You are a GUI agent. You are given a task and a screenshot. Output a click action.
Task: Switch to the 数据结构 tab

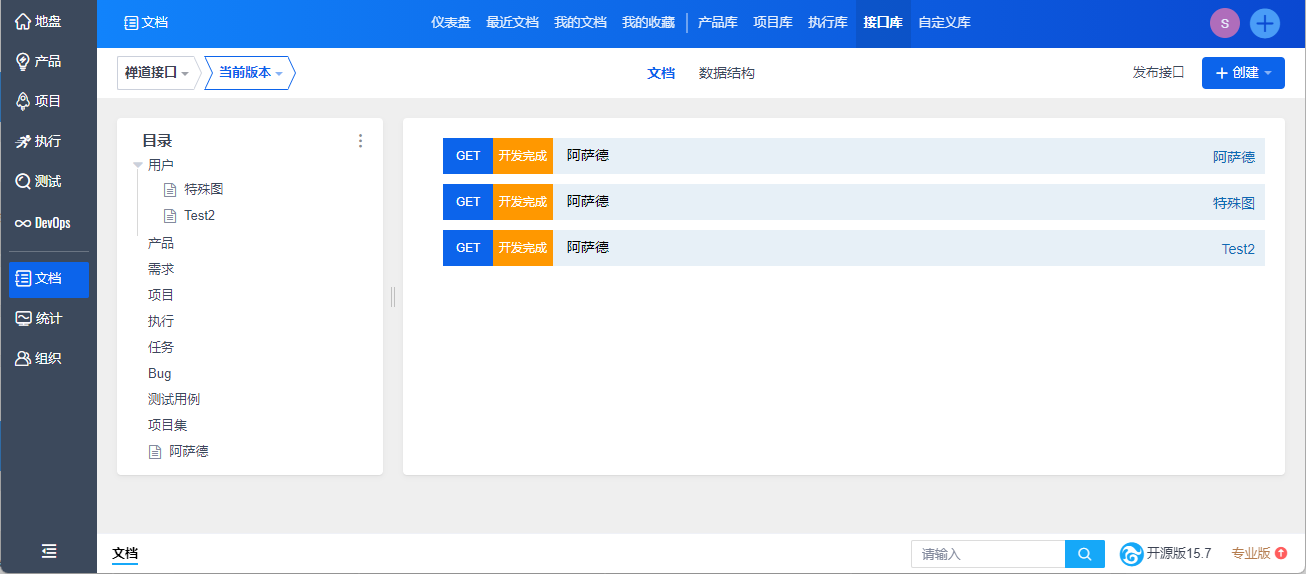point(726,73)
